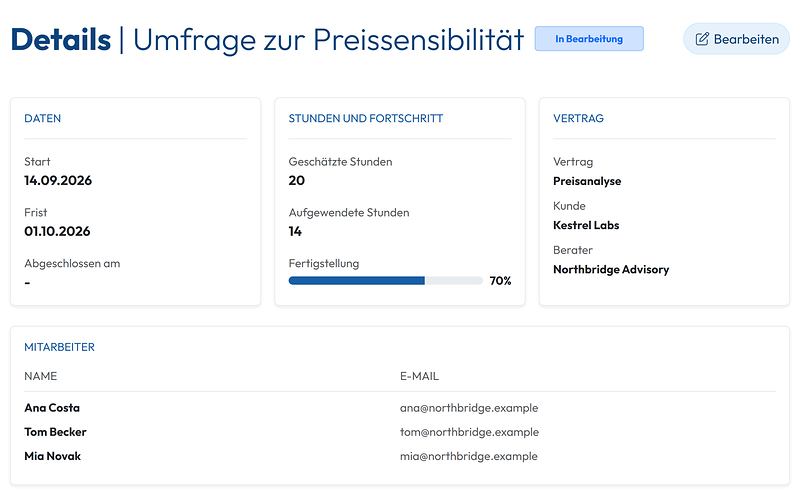
Task: Click the Details heading
Action: pos(61,39)
